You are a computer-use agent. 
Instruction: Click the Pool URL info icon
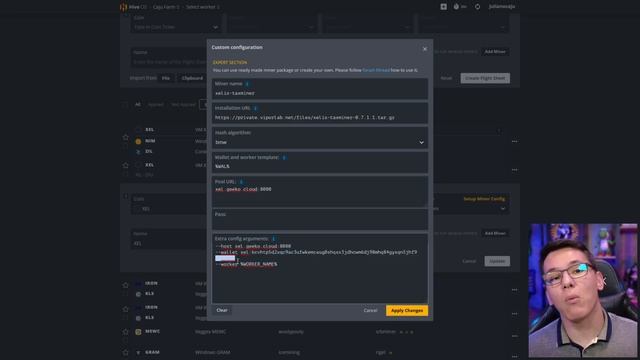coord(241,182)
